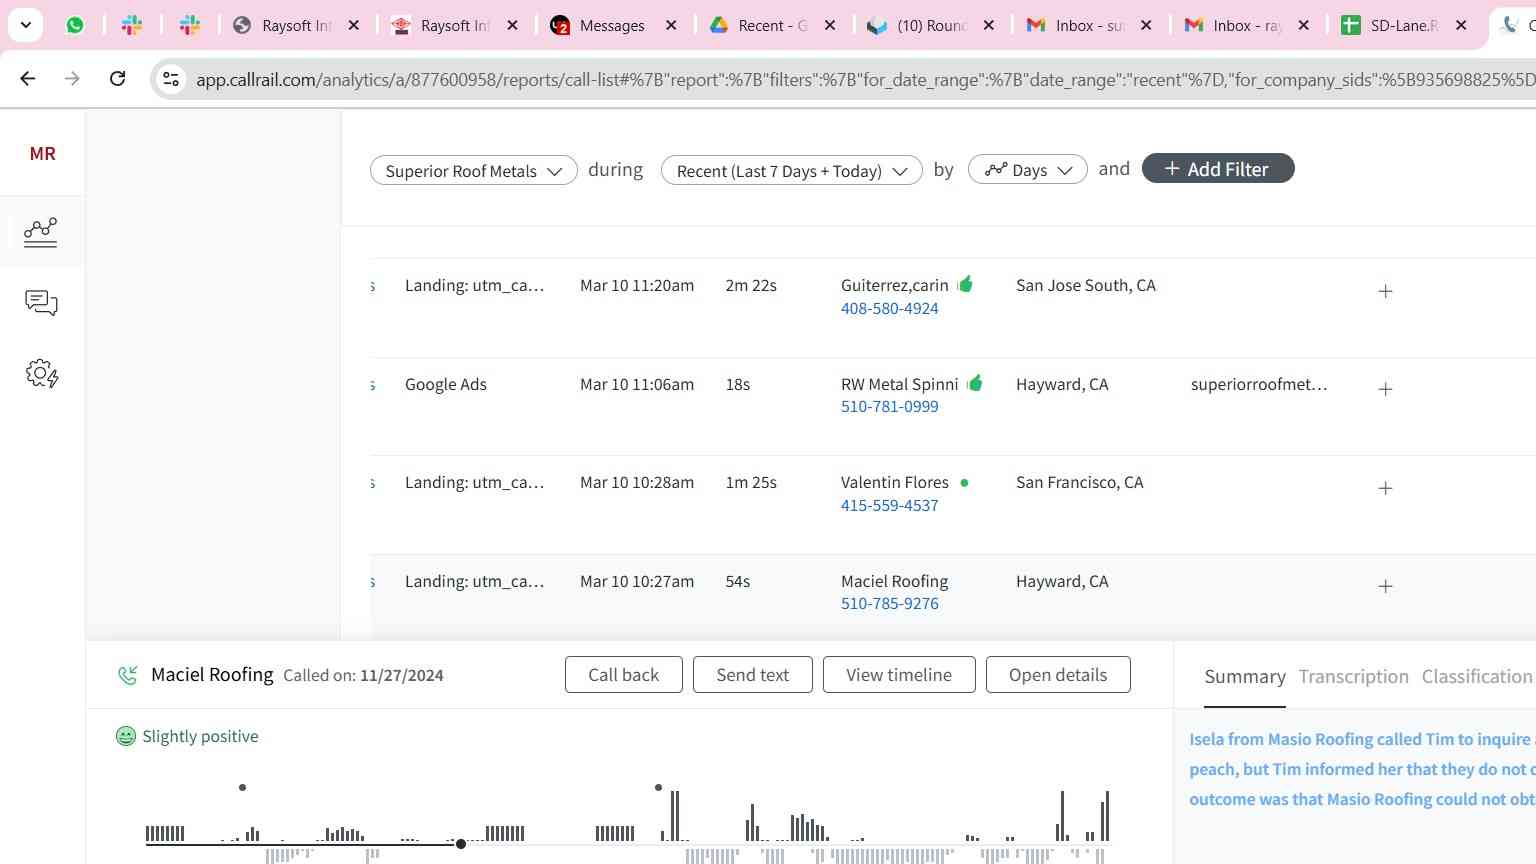Open phone number 408-580-4924
The height and width of the screenshot is (864, 1536).
(889, 308)
